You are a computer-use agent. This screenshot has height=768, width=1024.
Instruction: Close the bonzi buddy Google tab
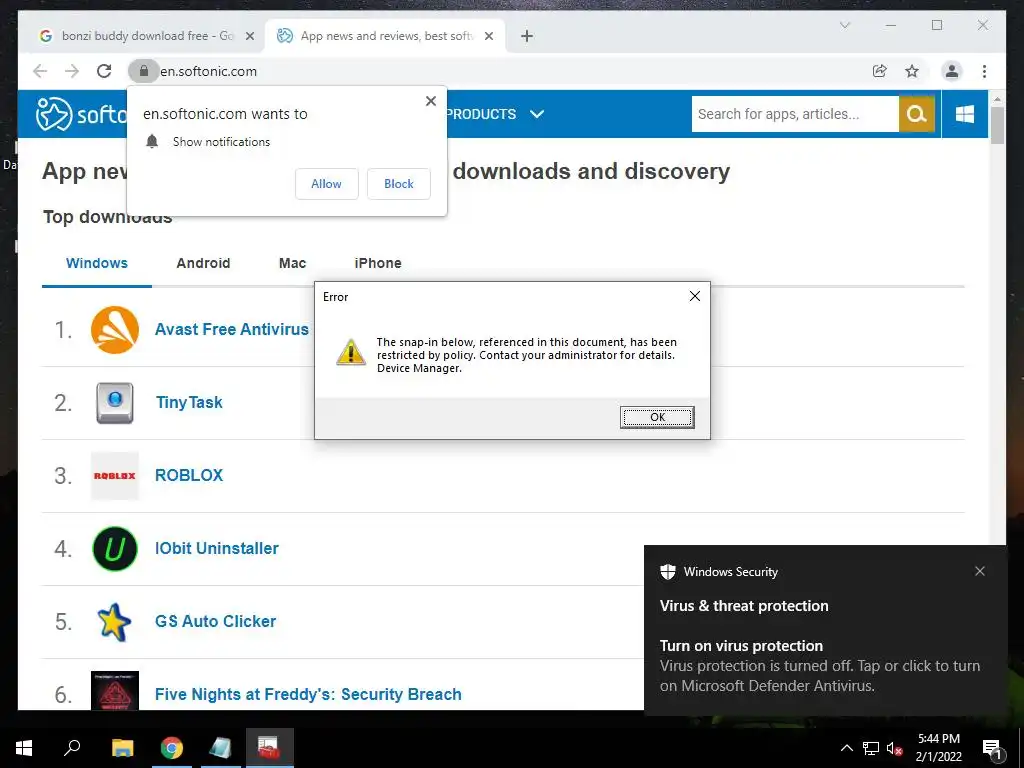click(x=249, y=36)
